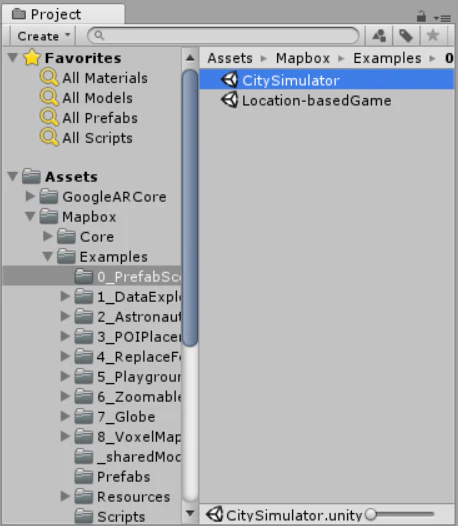The image size is (458, 526).
Task: Click the Assets root folder icon
Action: (31, 176)
